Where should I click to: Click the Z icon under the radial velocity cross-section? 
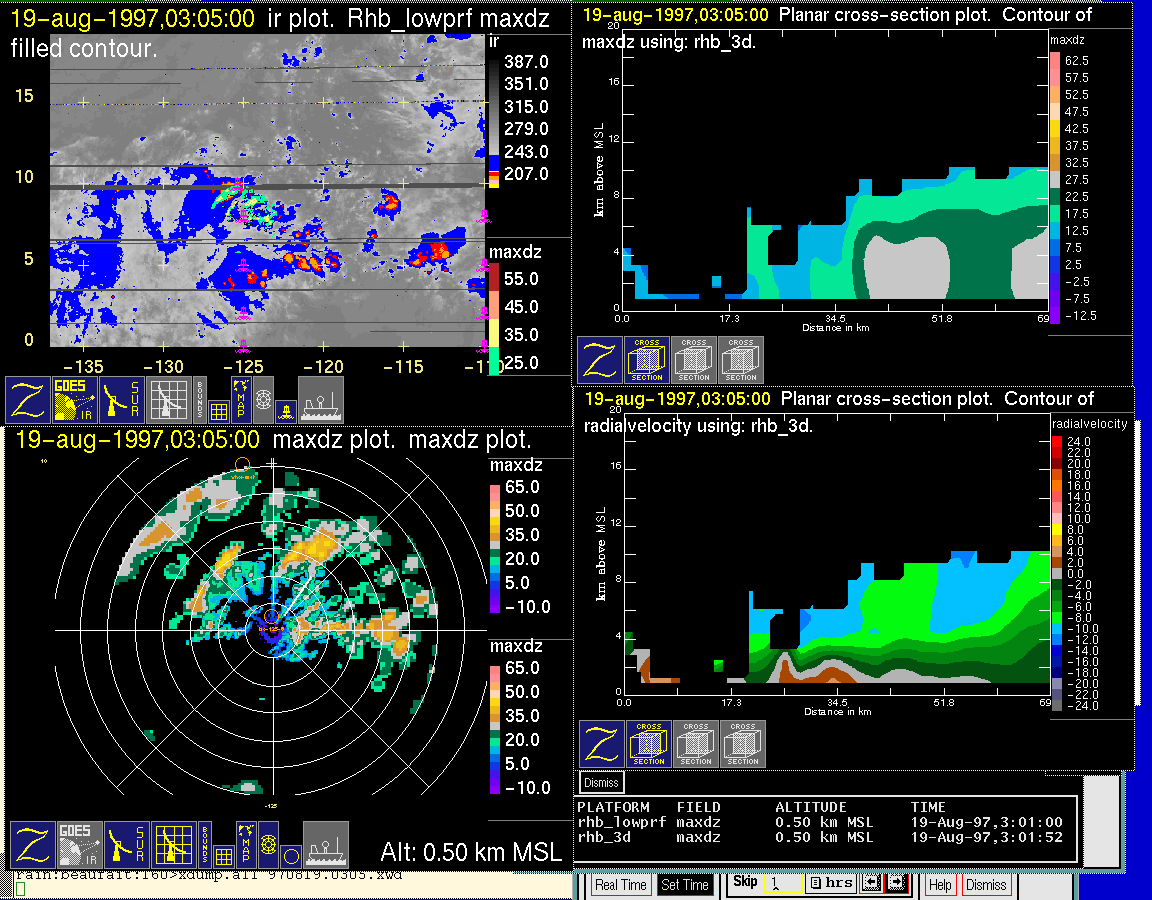[601, 745]
